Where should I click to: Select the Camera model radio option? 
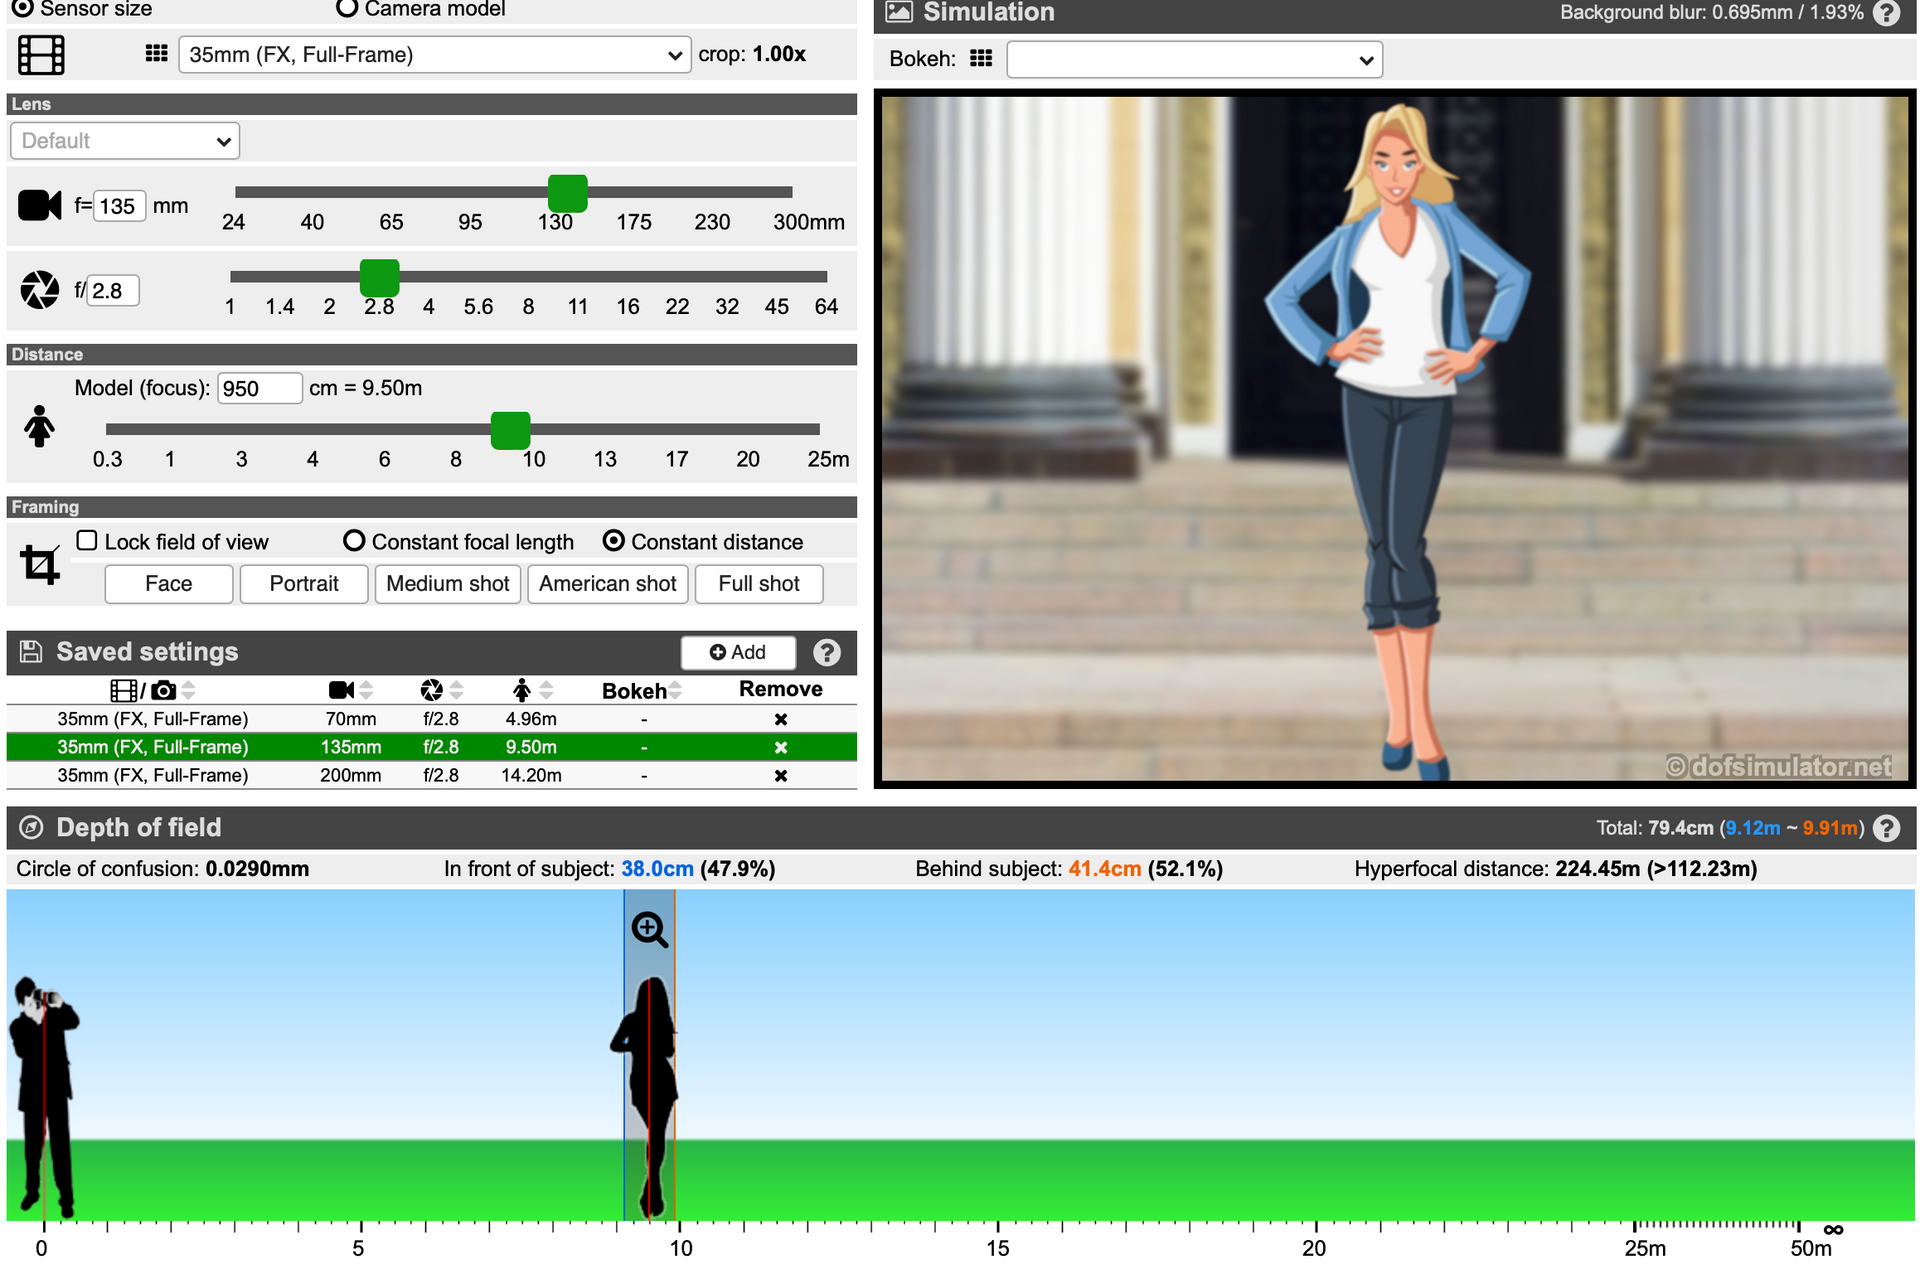coord(347,9)
